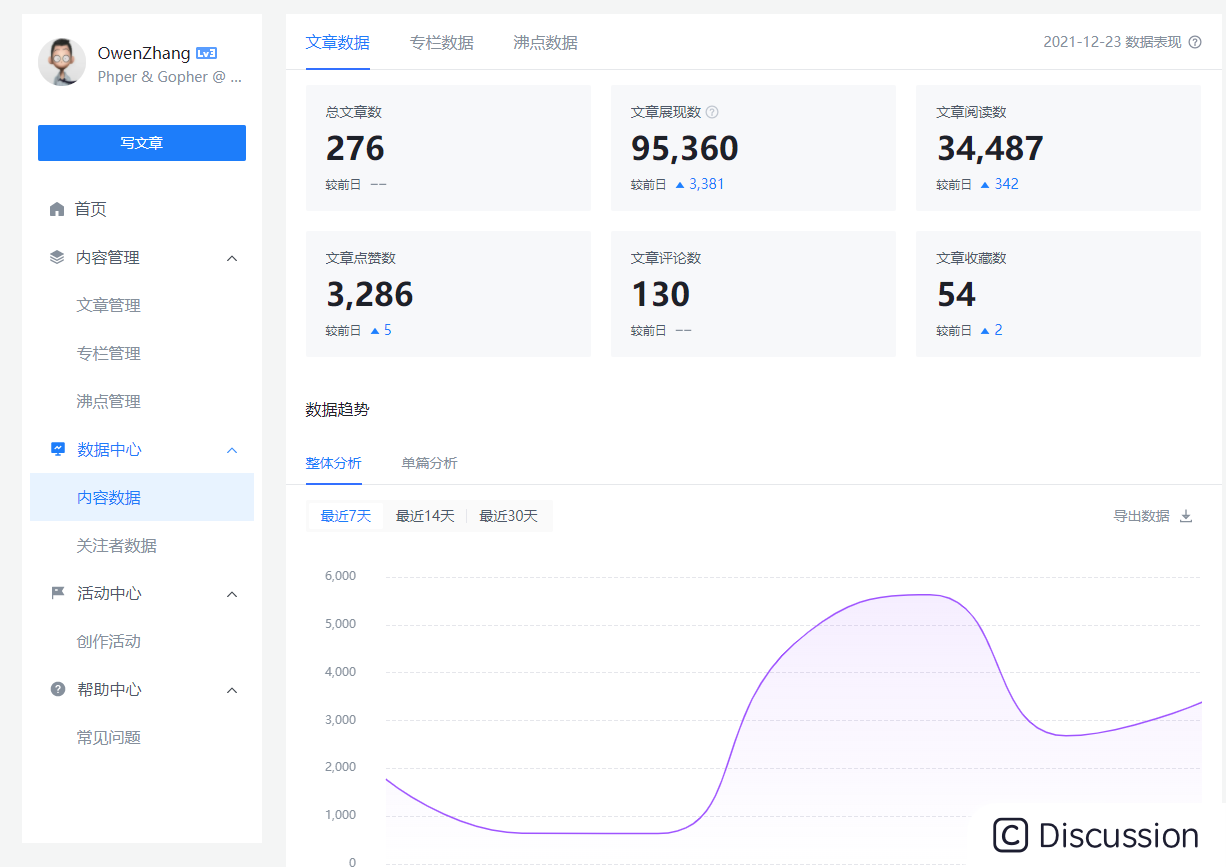Click the 文章阅读数 value 34,487
Screen dimensions: 1226x867
[x=990, y=148]
